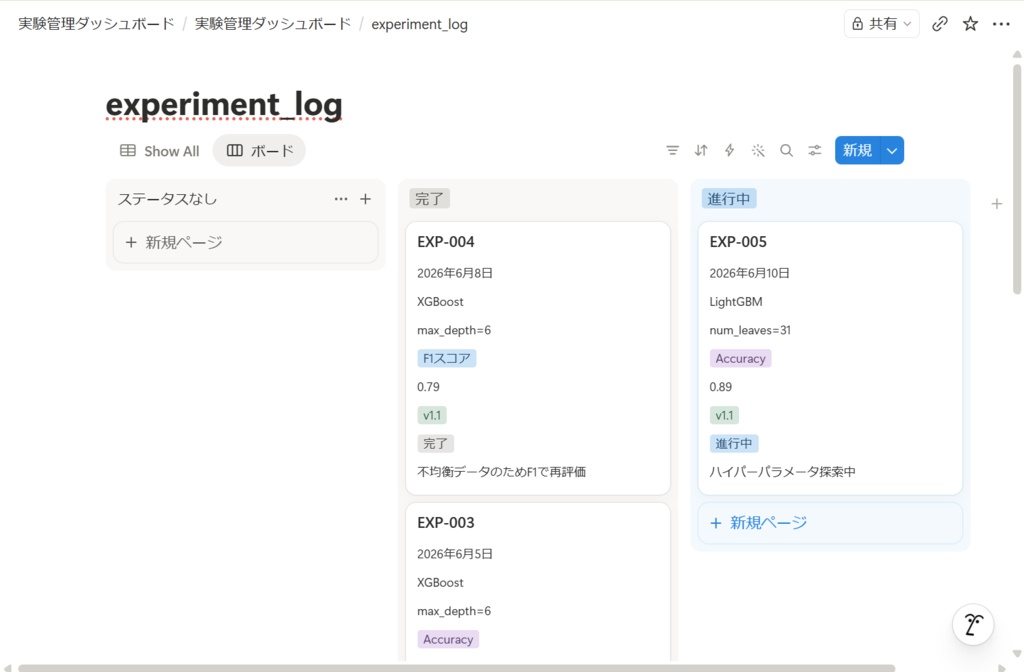This screenshot has width=1024, height=672.
Task: Open view settings sliders icon
Action: pos(814,151)
